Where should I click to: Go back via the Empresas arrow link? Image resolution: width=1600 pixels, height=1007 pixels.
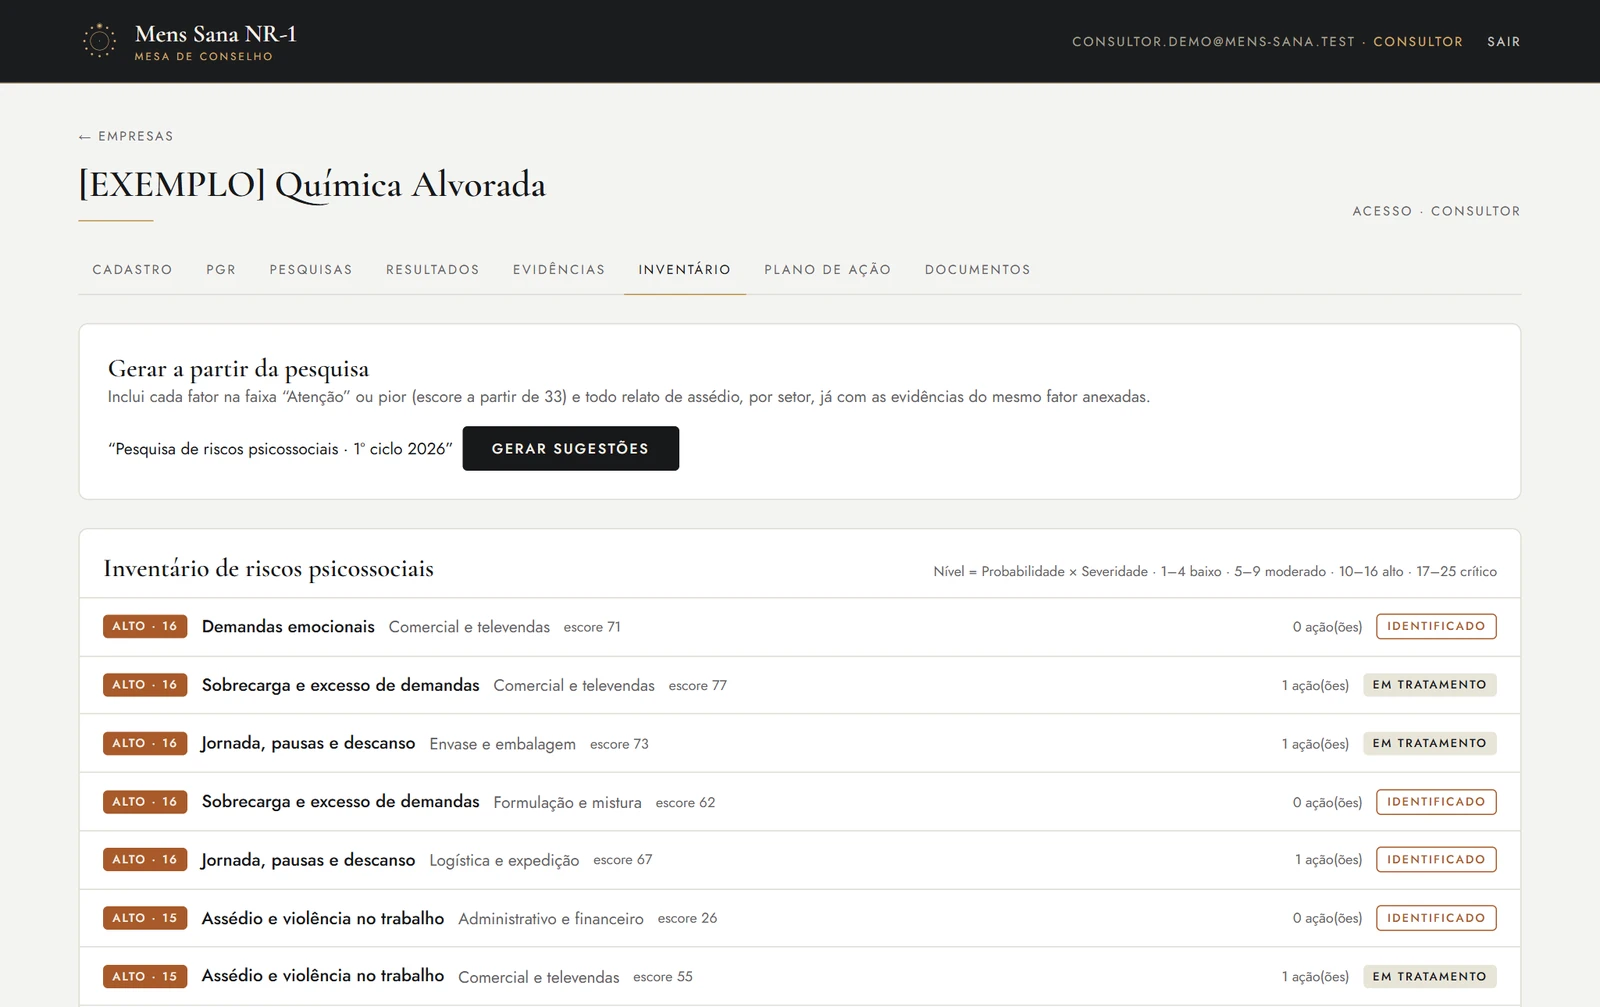[x=126, y=136]
